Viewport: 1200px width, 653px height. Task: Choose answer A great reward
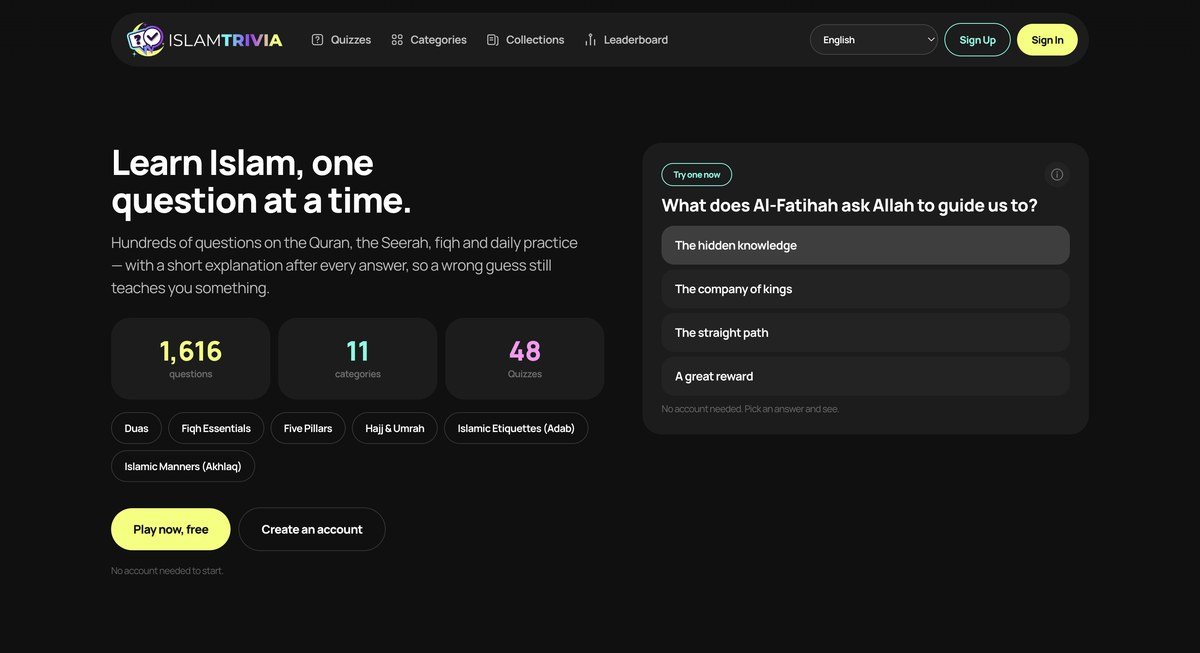pos(865,376)
